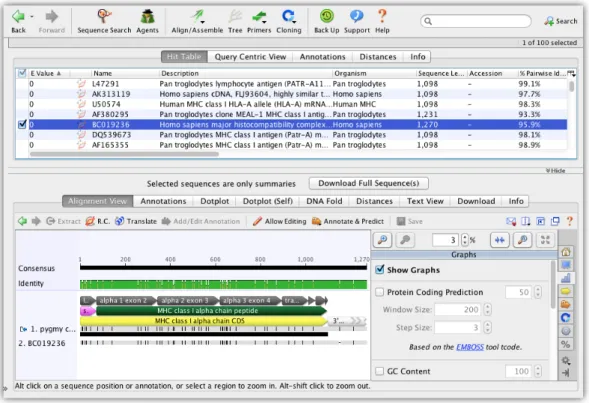Select the DQ539673 row name
The width and height of the screenshot is (589, 403).
click(111, 134)
